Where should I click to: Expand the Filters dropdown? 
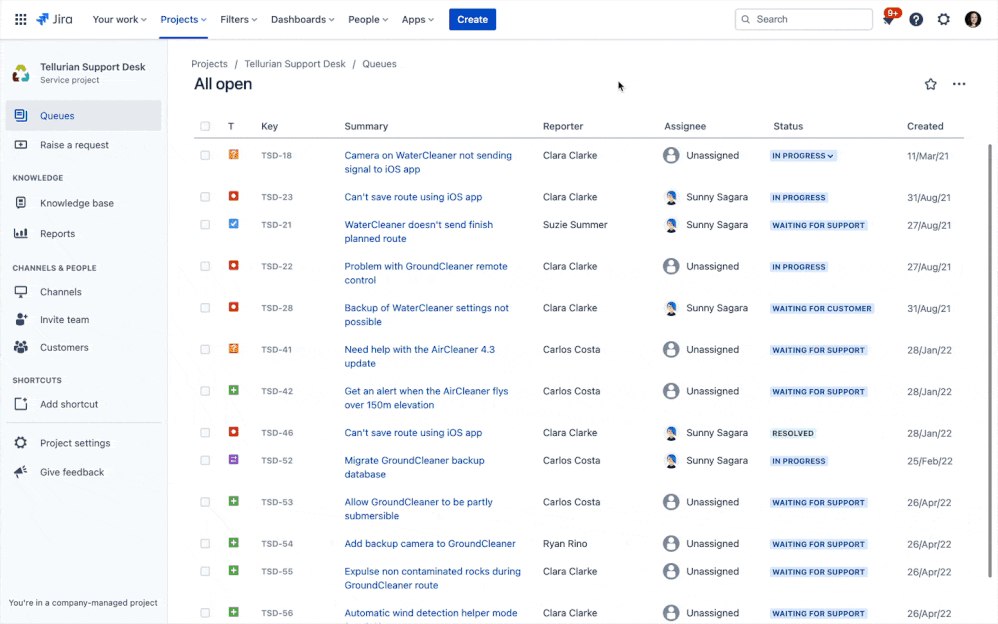click(239, 19)
